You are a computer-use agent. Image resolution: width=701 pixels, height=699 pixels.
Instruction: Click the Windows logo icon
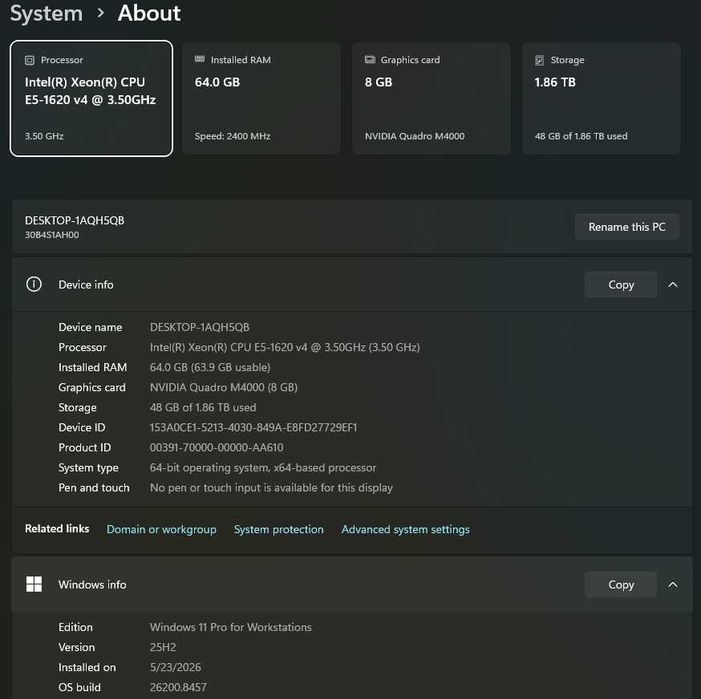coord(34,584)
